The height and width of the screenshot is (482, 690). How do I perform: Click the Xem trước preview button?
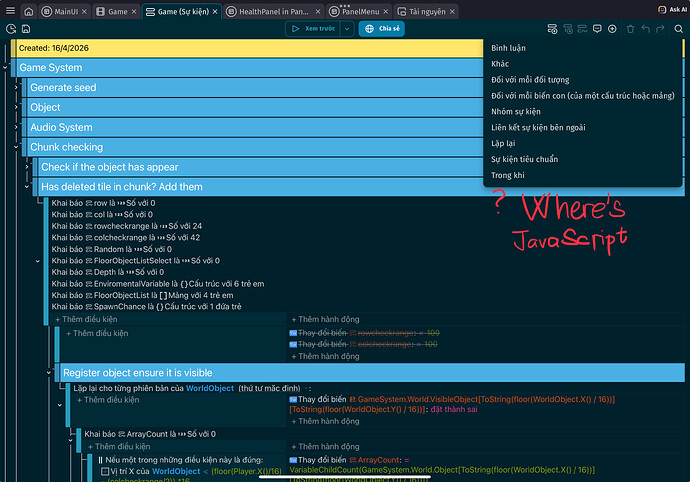pyautogui.click(x=313, y=29)
